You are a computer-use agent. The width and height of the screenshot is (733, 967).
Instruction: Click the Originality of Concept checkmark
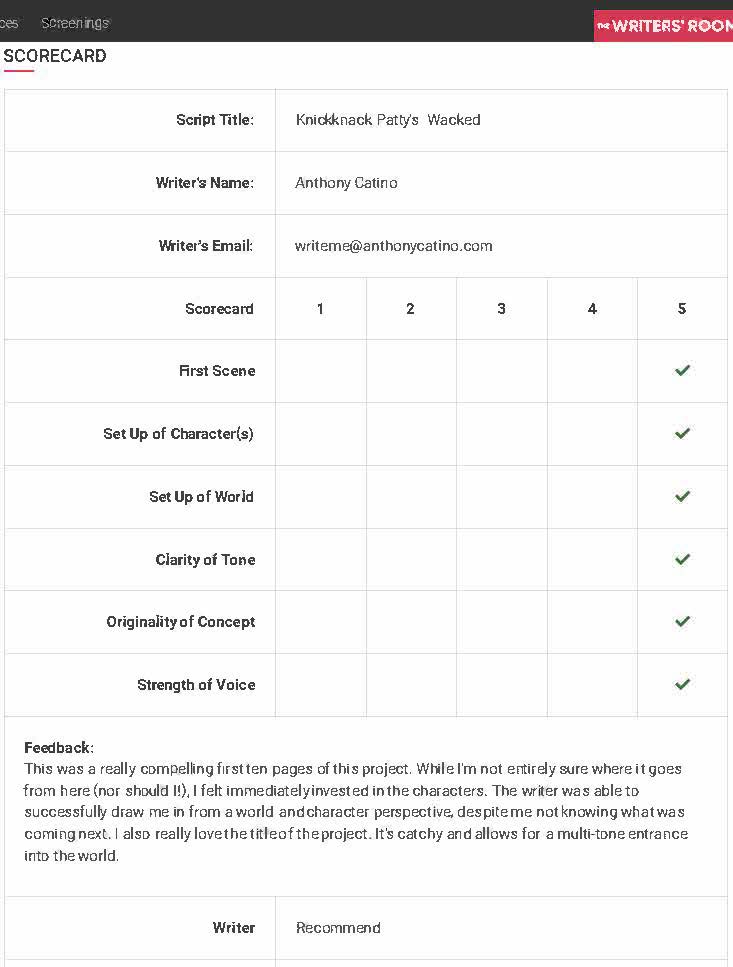pyautogui.click(x=682, y=622)
